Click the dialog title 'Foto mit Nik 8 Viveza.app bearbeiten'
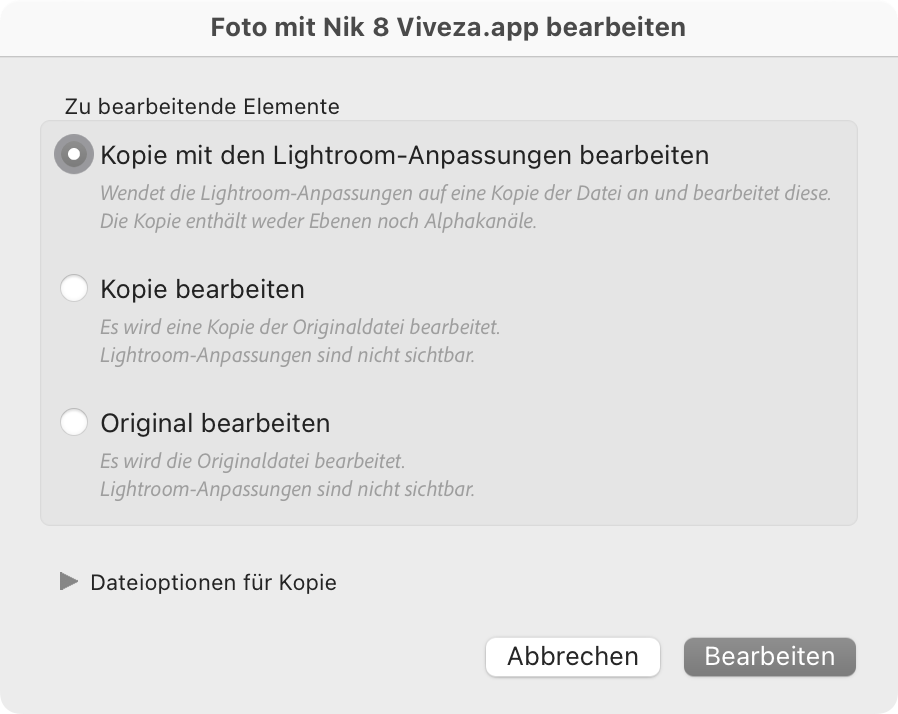The width and height of the screenshot is (898, 714). point(448,27)
